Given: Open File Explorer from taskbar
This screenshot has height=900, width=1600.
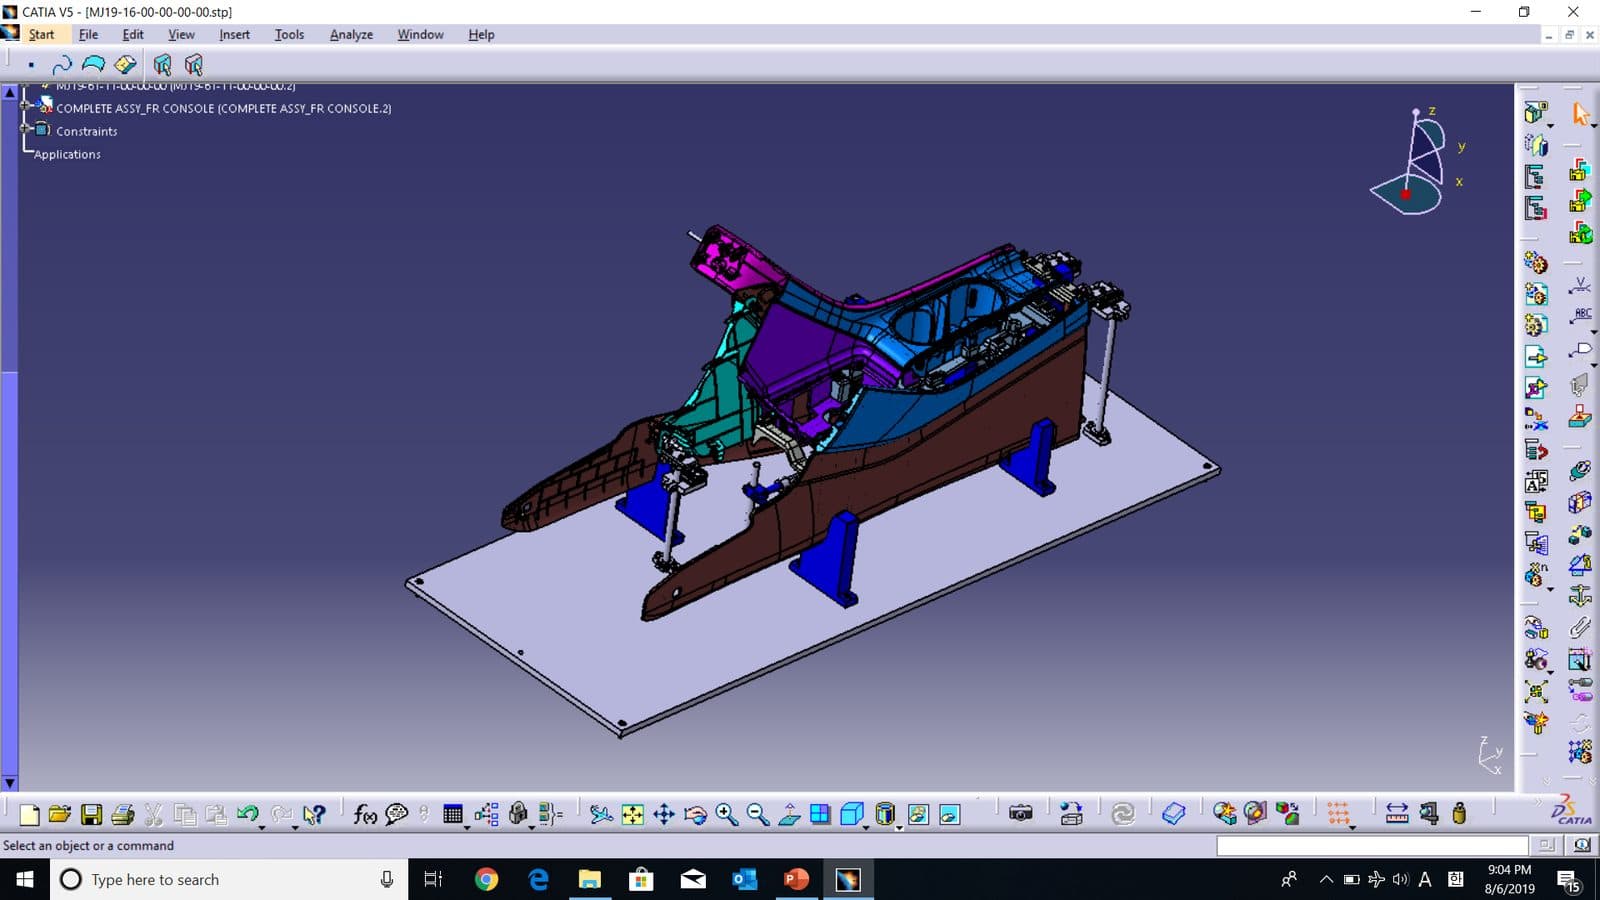Looking at the screenshot, I should click(x=589, y=879).
